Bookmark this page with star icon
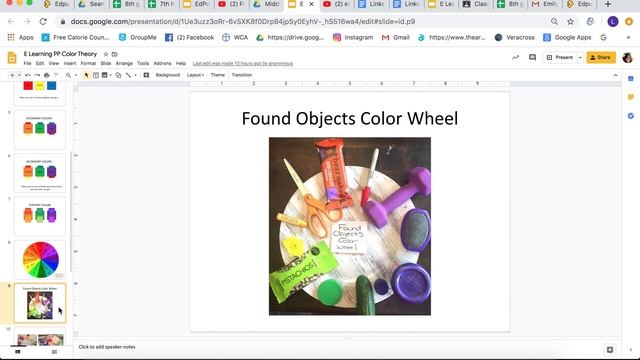The image size is (640, 360). [570, 21]
